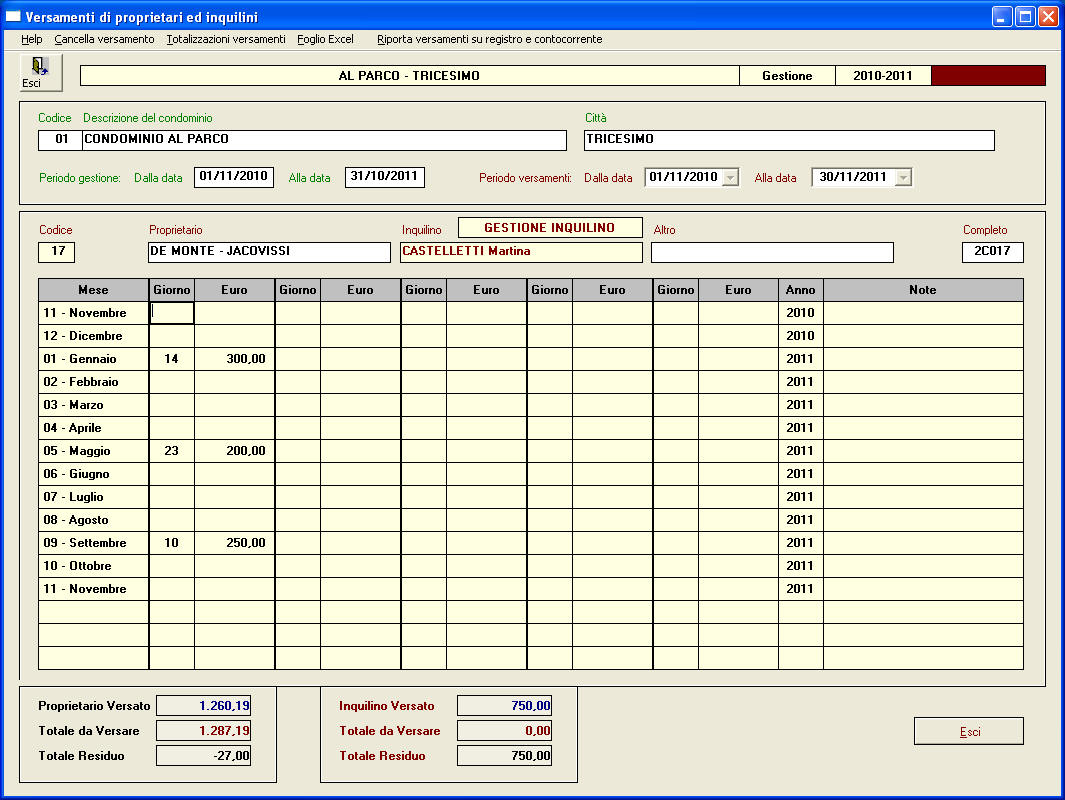The image size is (1065, 800).
Task: Click the empty Altro field
Action: tap(772, 252)
